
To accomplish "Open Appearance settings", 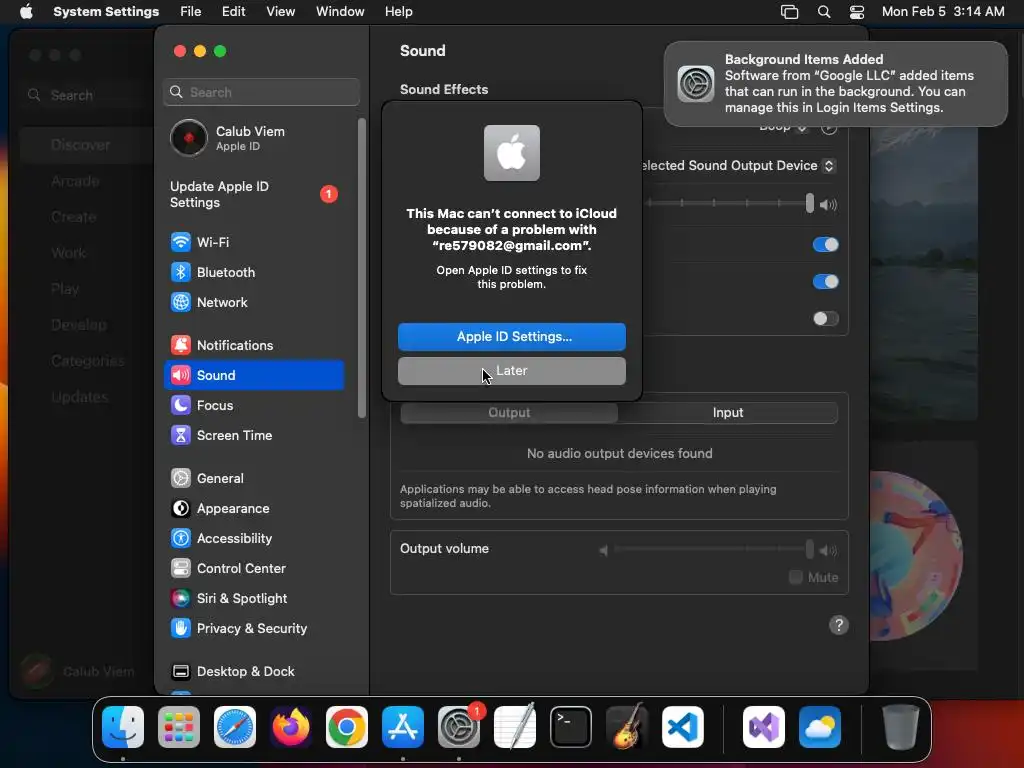I will (254, 509).
